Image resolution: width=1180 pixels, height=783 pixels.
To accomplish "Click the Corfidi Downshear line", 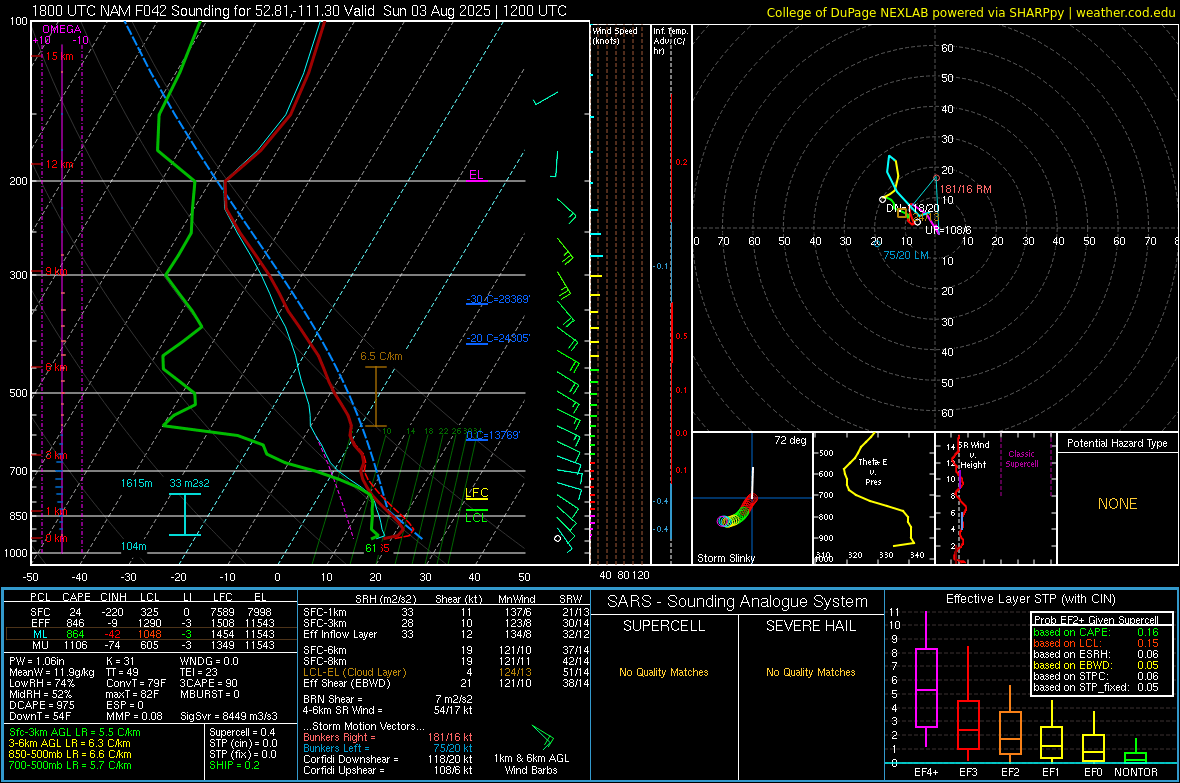I will coord(388,759).
